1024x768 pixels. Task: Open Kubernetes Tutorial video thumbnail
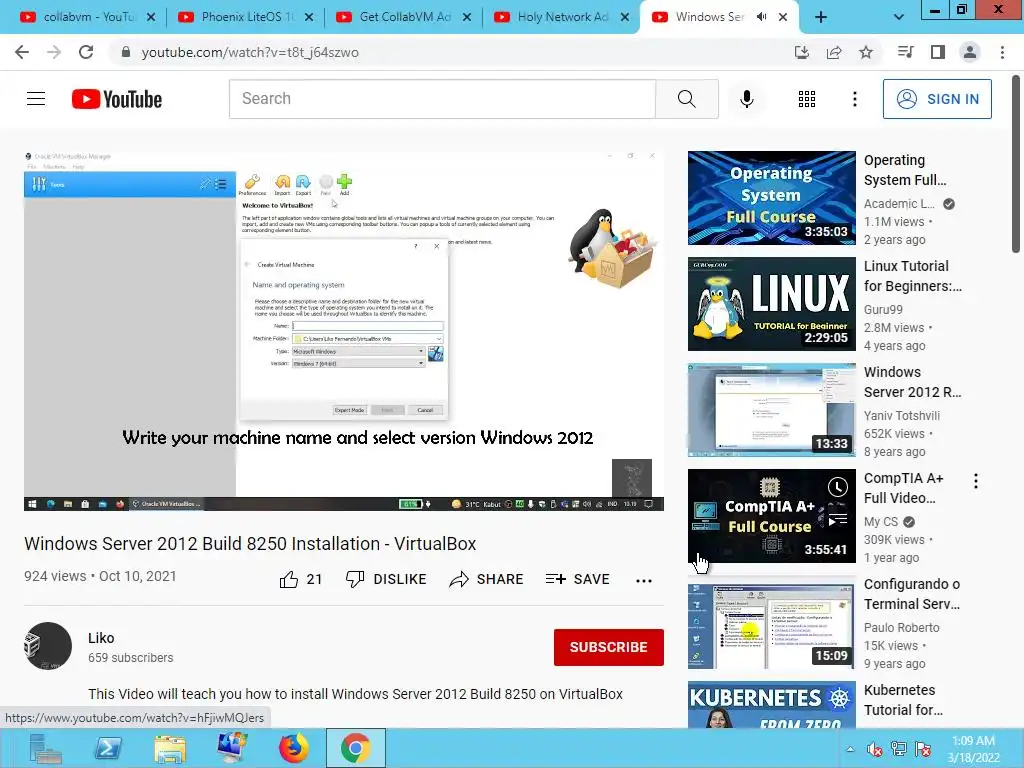pos(771,705)
